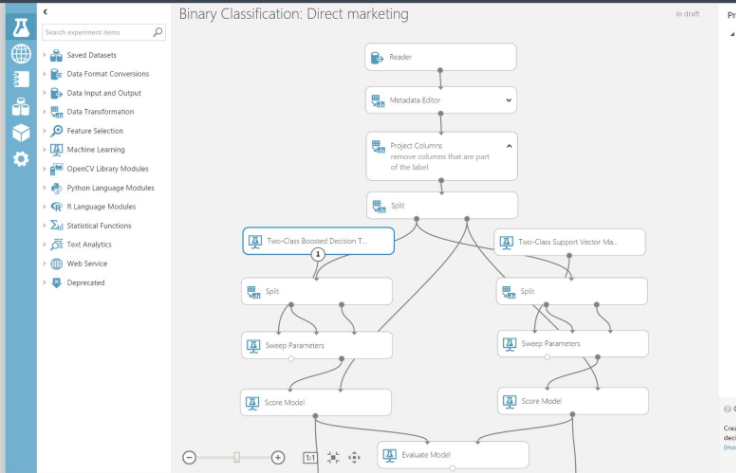Open Trained Models cube icon in left rail
This screenshot has height=473, width=736.
[20, 133]
